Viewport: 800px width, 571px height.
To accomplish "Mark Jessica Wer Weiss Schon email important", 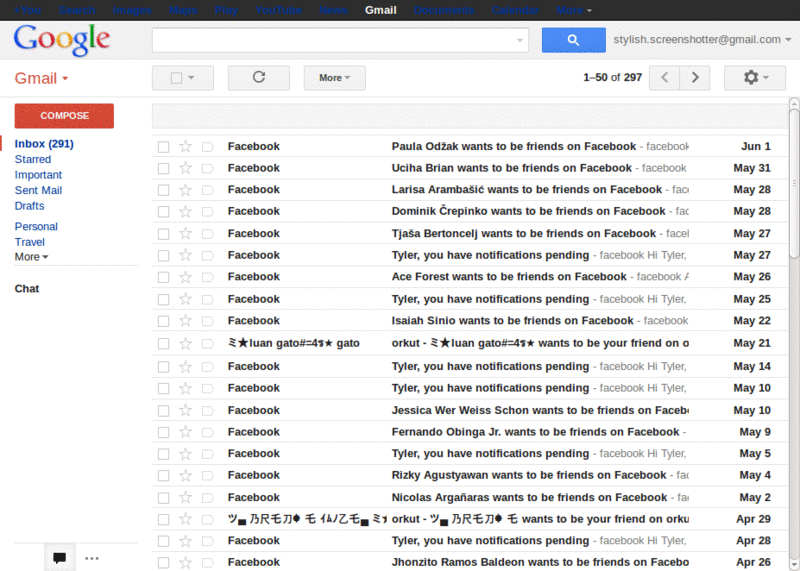I will coord(207,411).
